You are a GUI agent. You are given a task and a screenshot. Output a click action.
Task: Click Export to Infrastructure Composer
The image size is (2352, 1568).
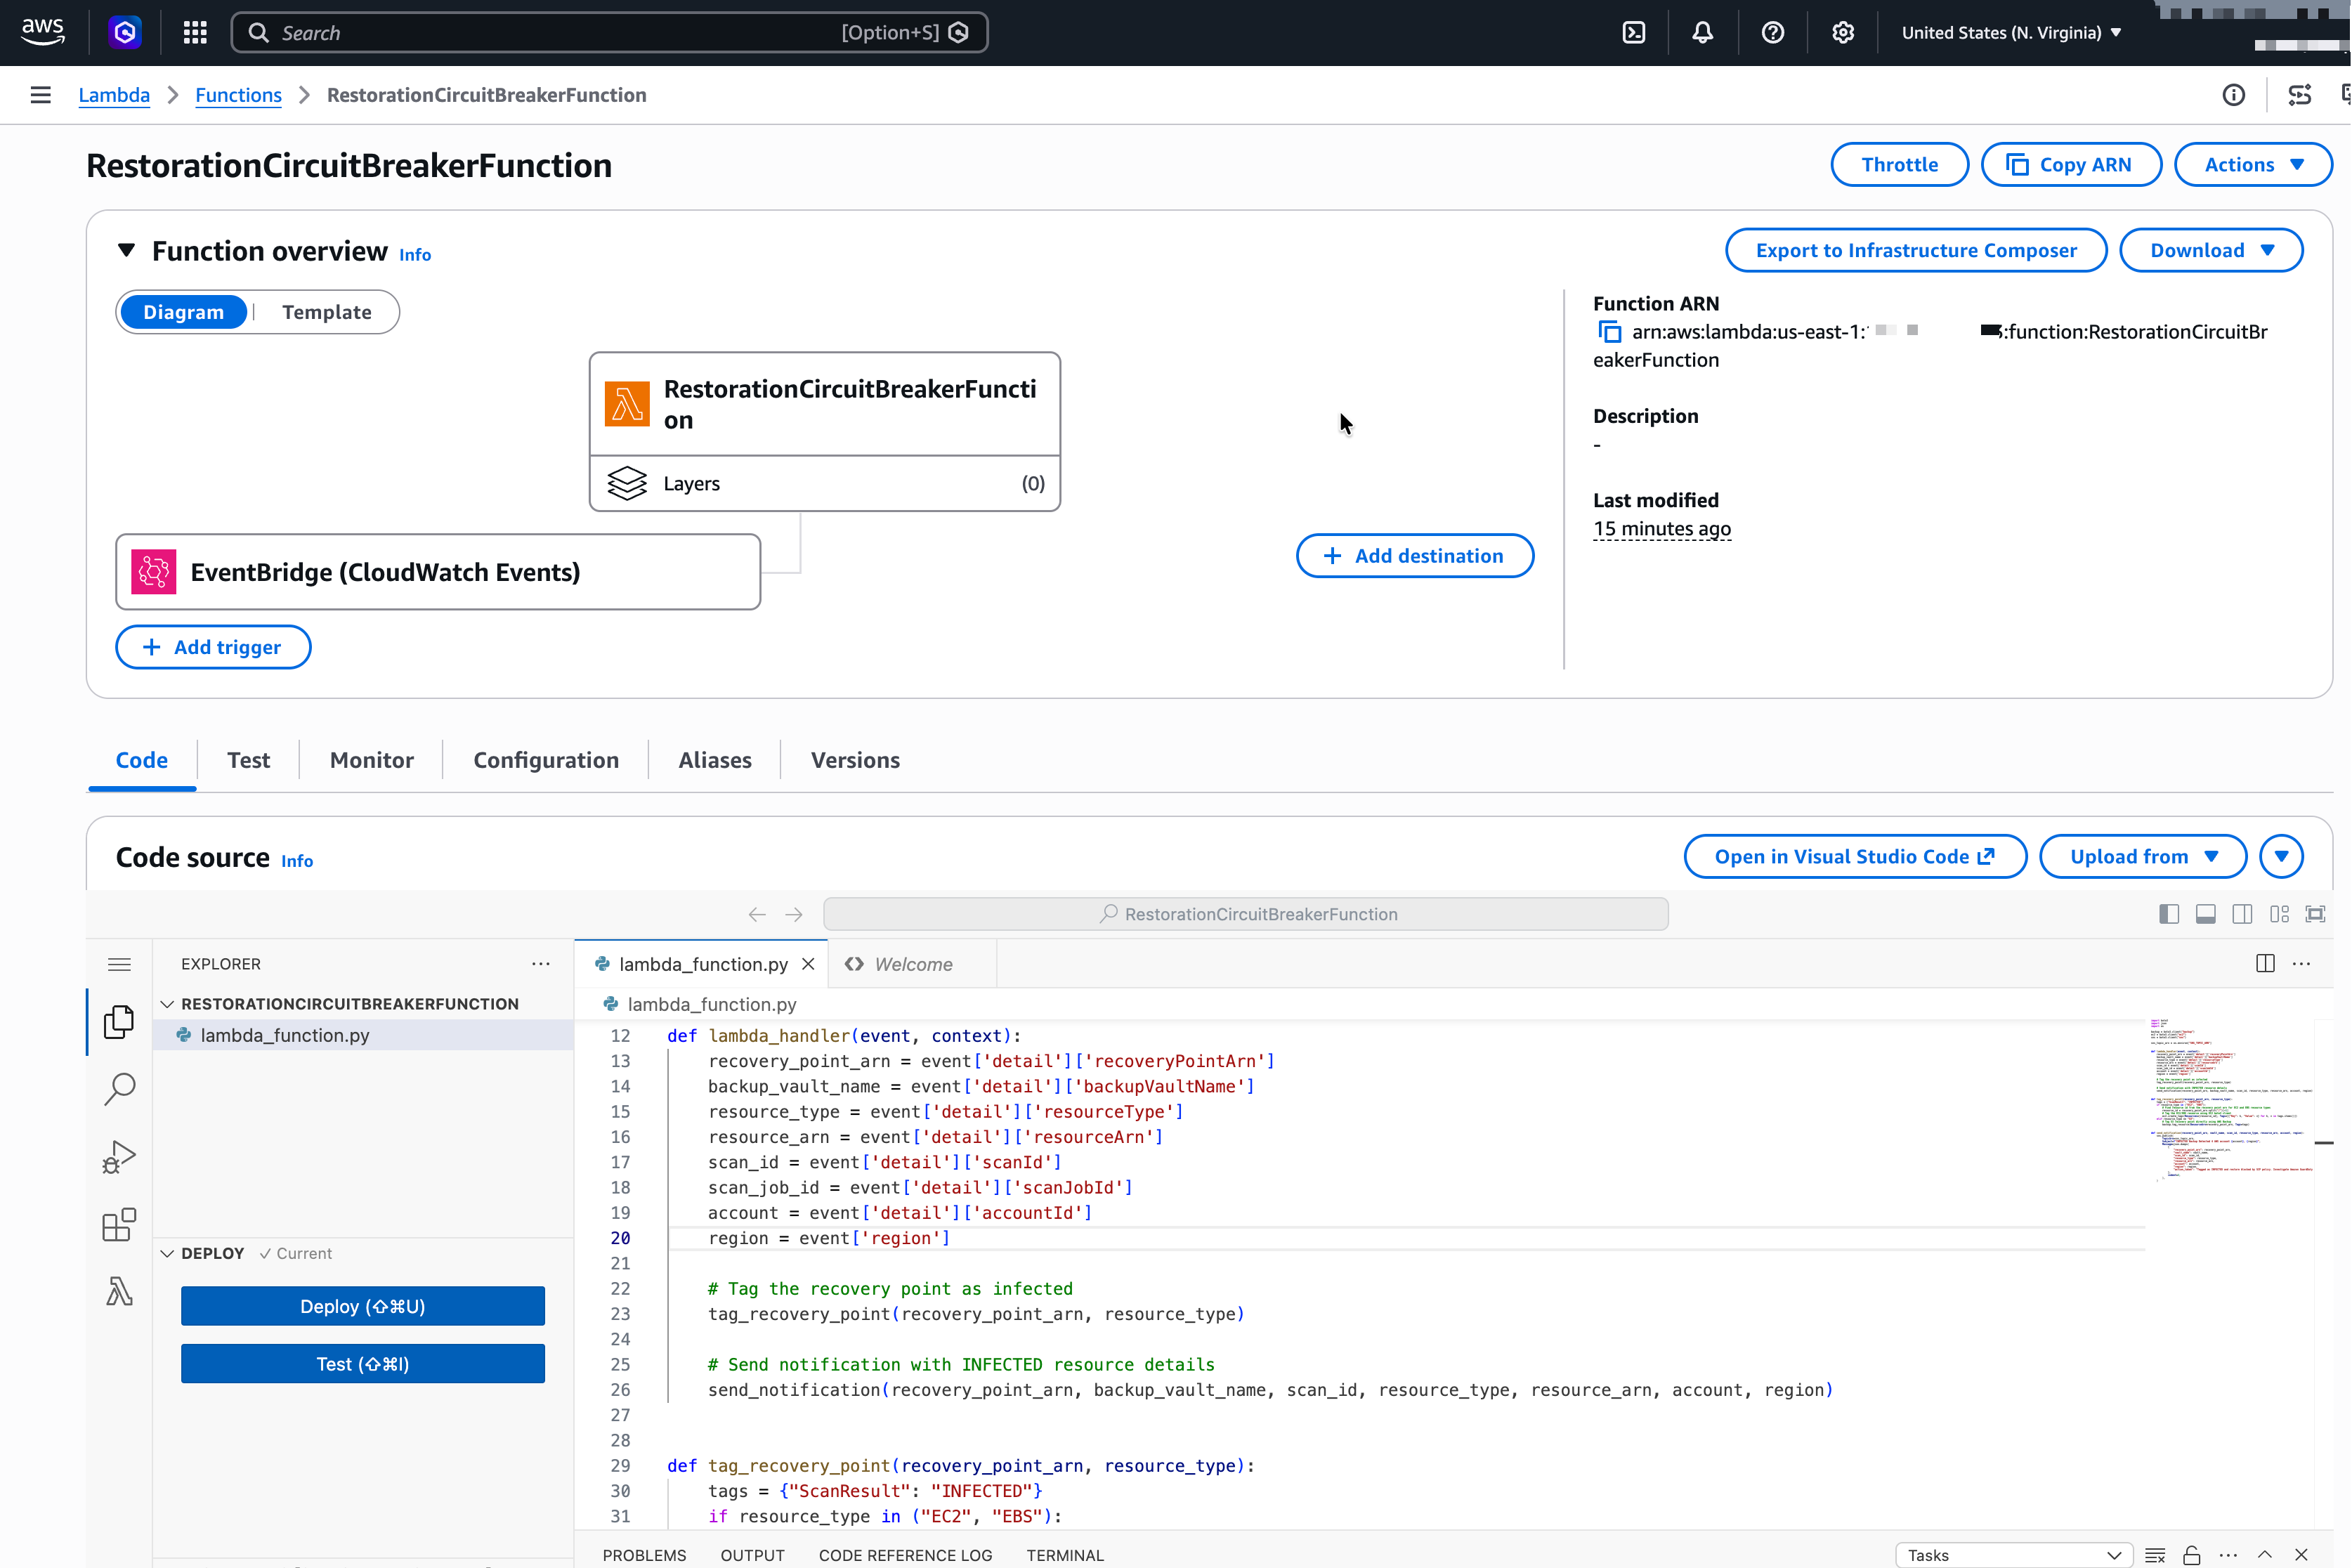click(x=1915, y=250)
